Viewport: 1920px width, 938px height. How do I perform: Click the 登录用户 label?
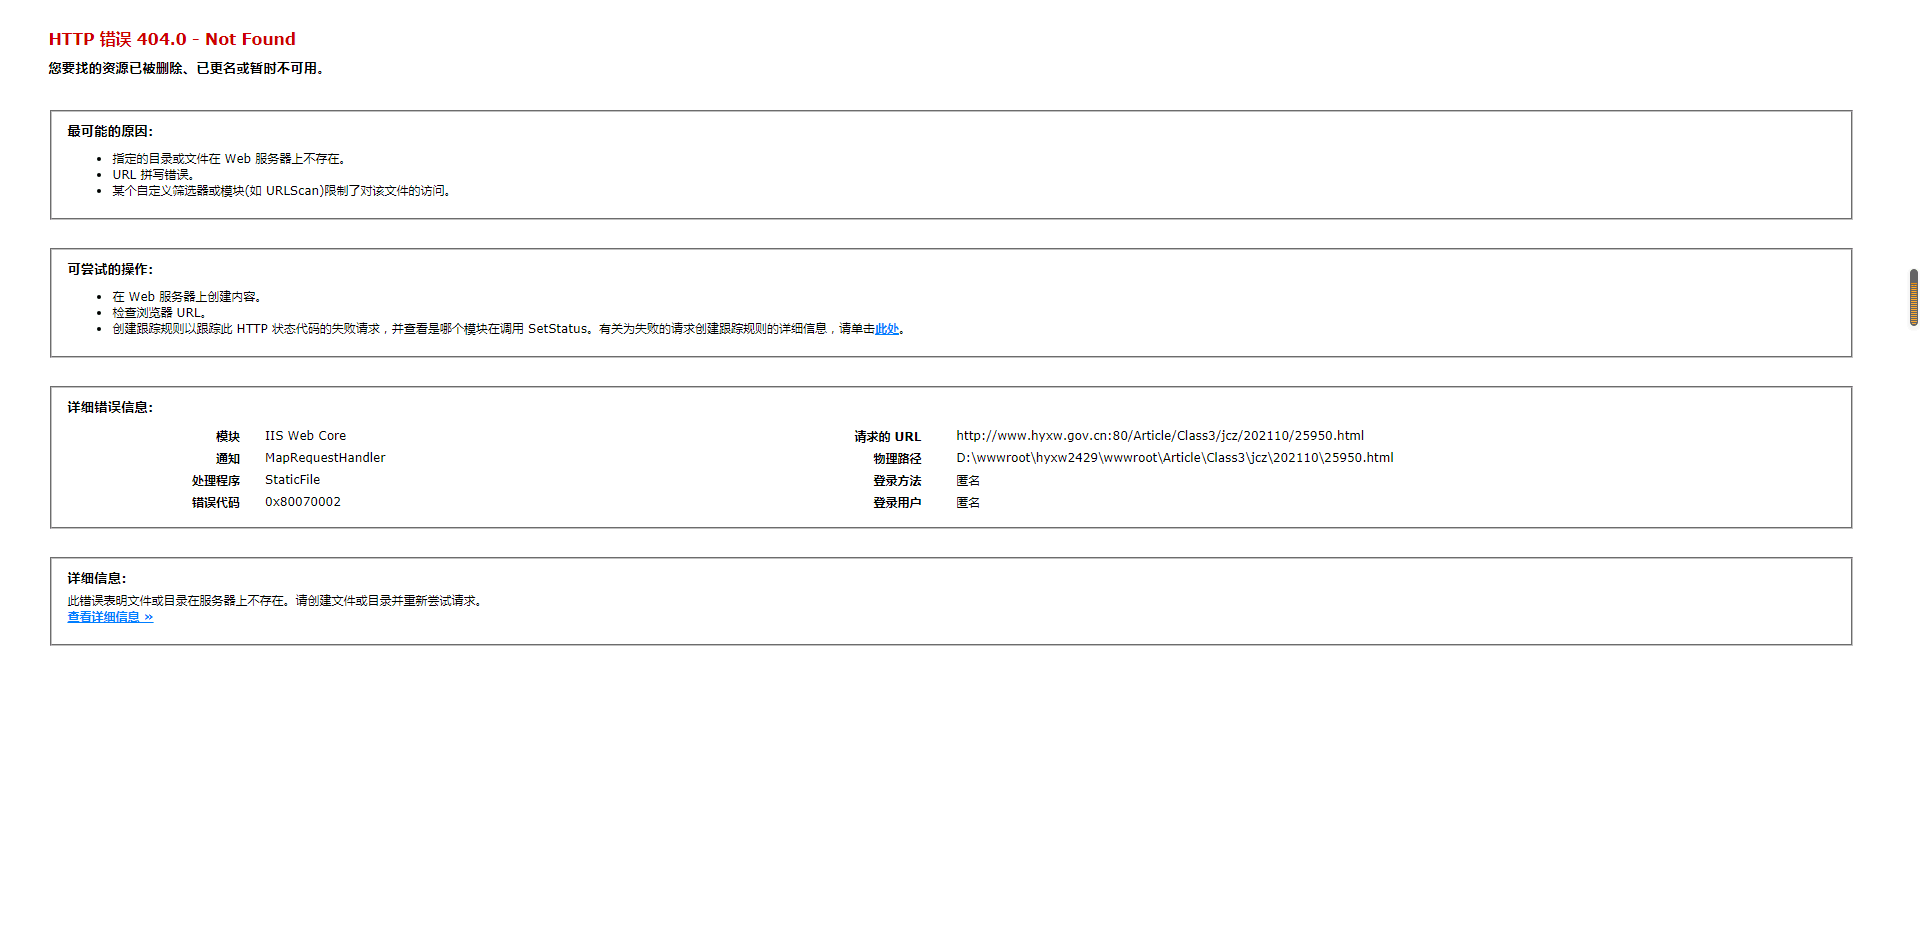[896, 503]
